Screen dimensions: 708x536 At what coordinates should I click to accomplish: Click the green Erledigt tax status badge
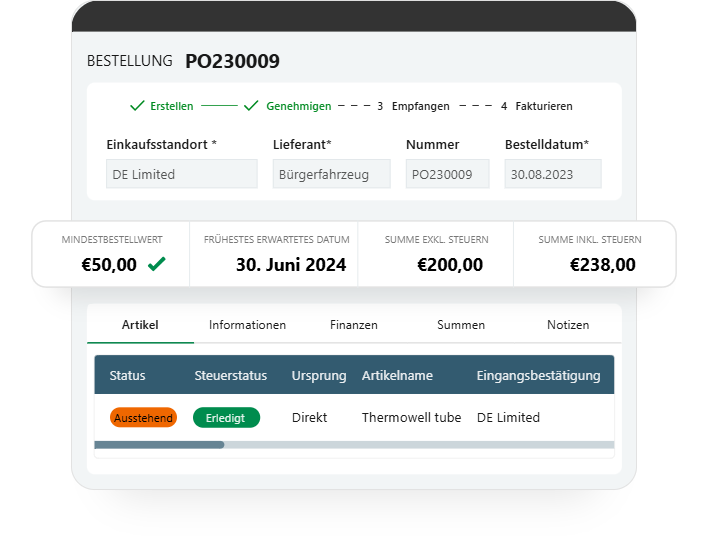pos(226,418)
